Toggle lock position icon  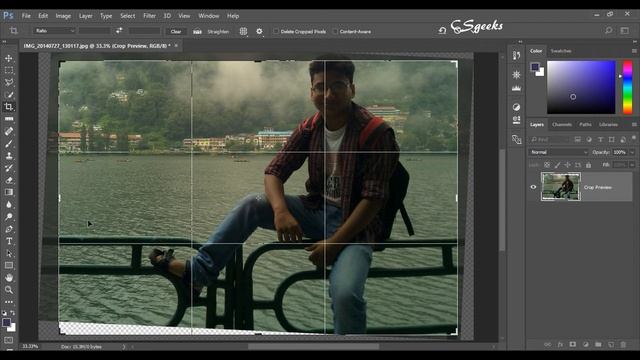coord(567,165)
